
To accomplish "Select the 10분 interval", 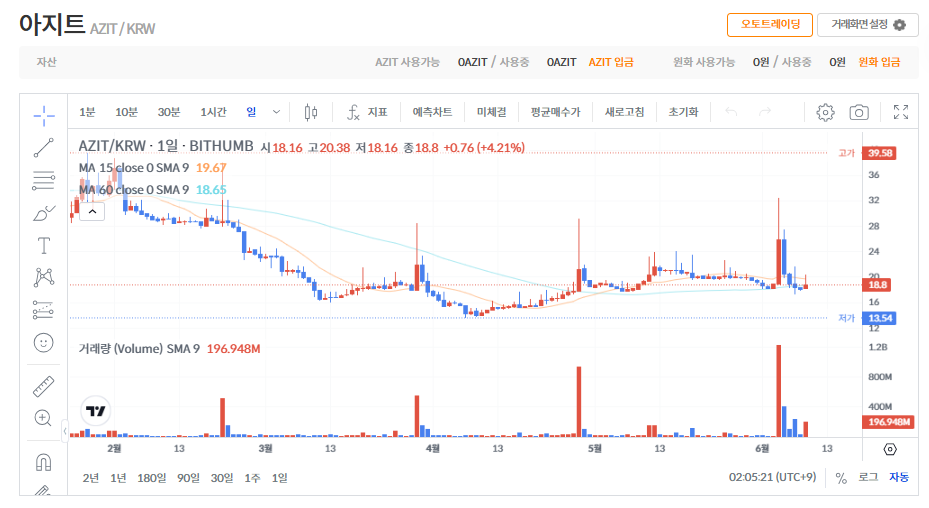I will (126, 112).
